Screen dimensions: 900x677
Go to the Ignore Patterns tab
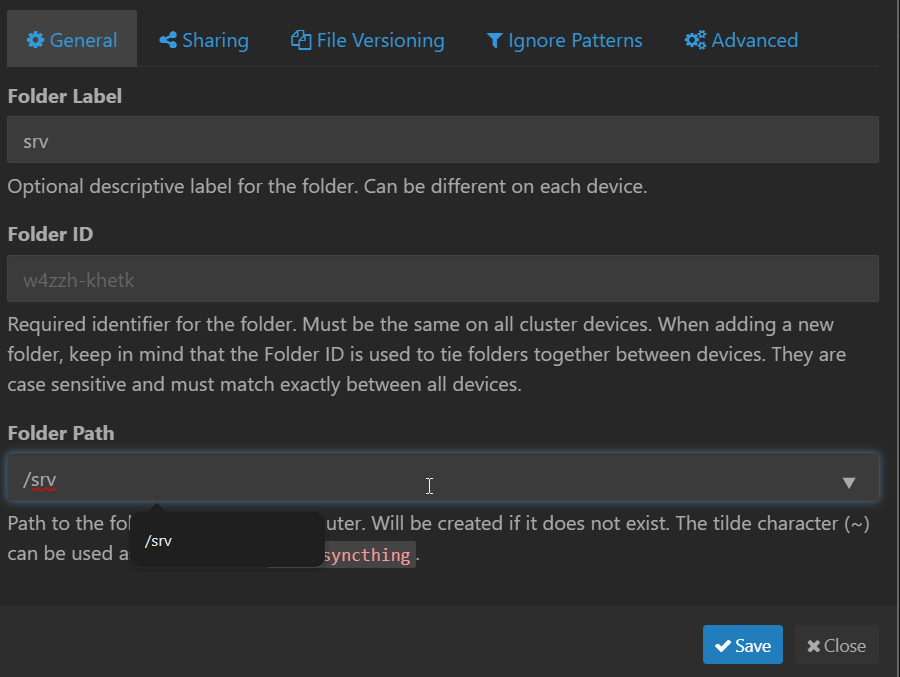pyautogui.click(x=564, y=40)
